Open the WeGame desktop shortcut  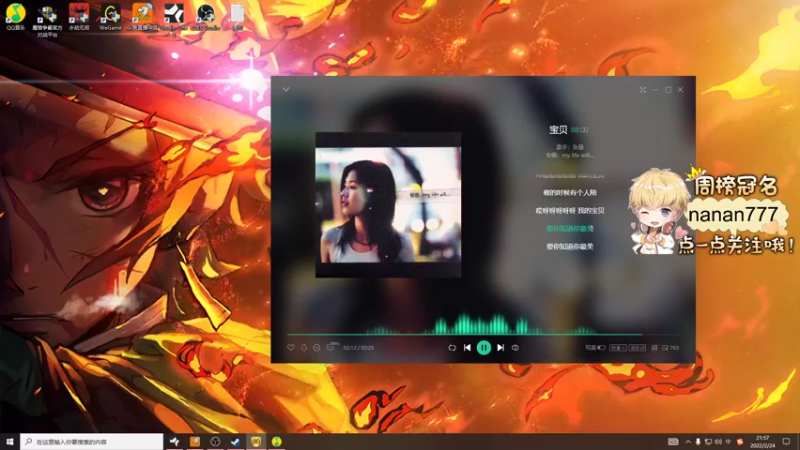(110, 17)
